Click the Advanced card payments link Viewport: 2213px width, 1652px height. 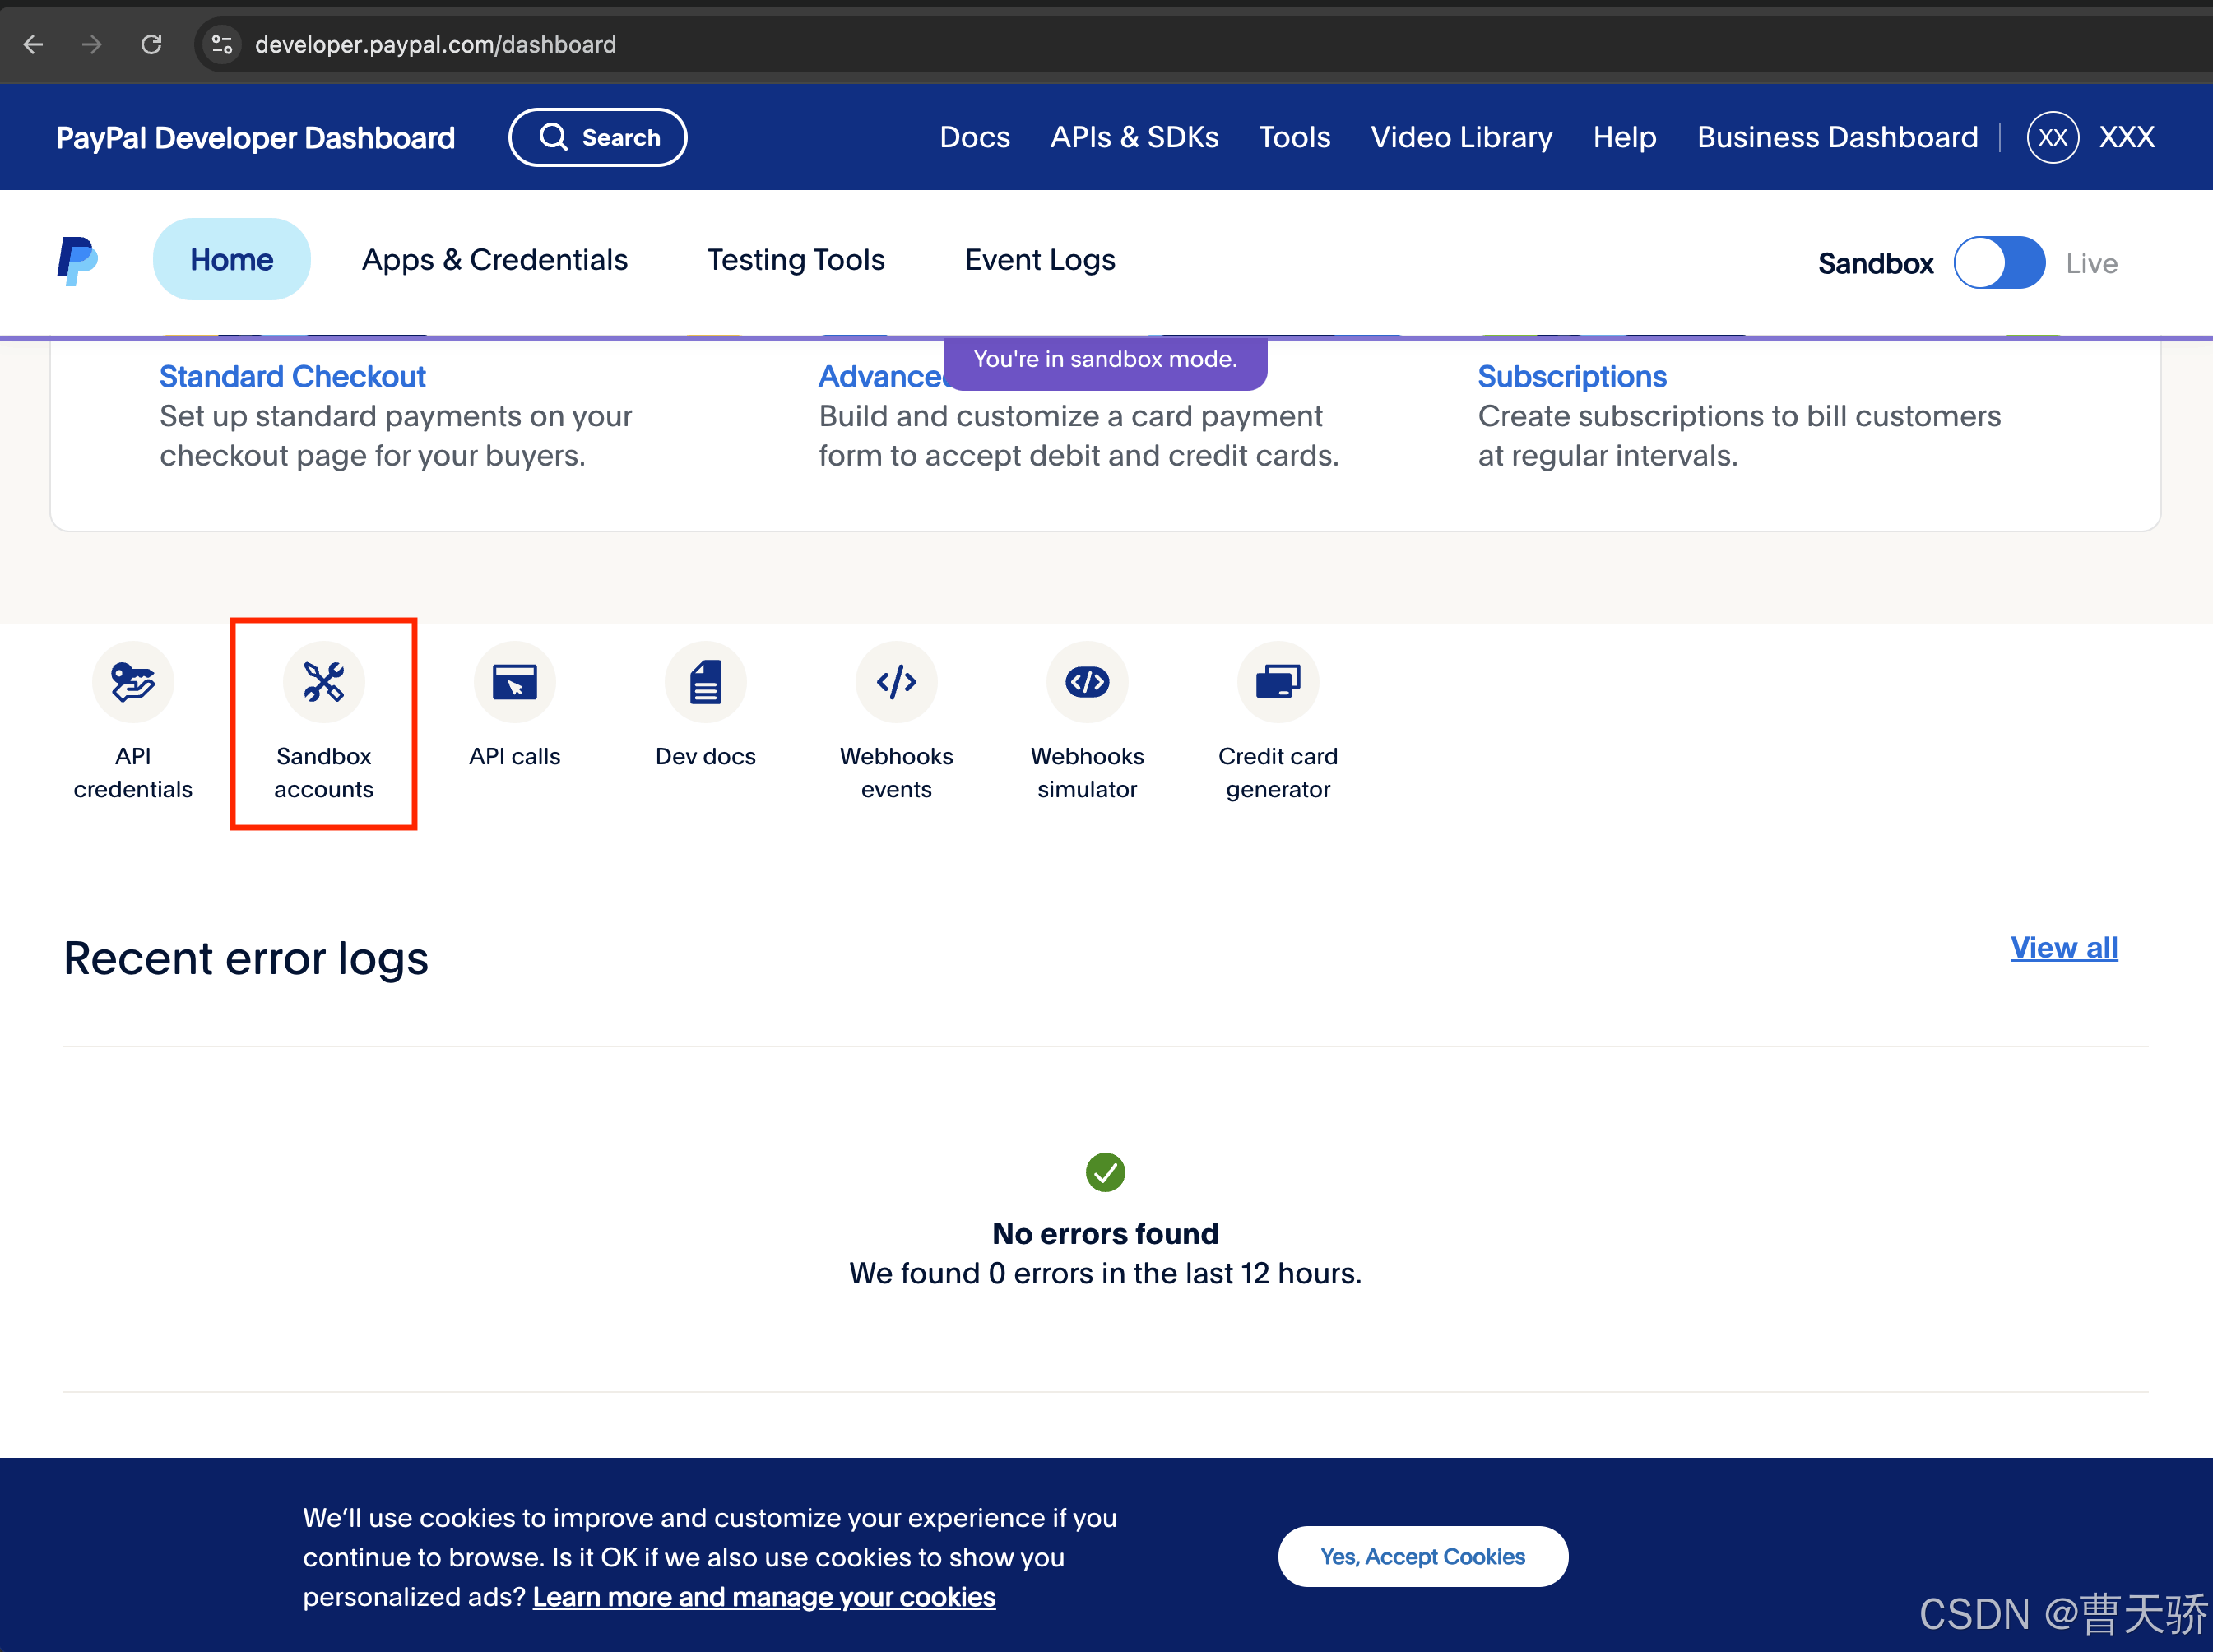pyautogui.click(x=881, y=377)
